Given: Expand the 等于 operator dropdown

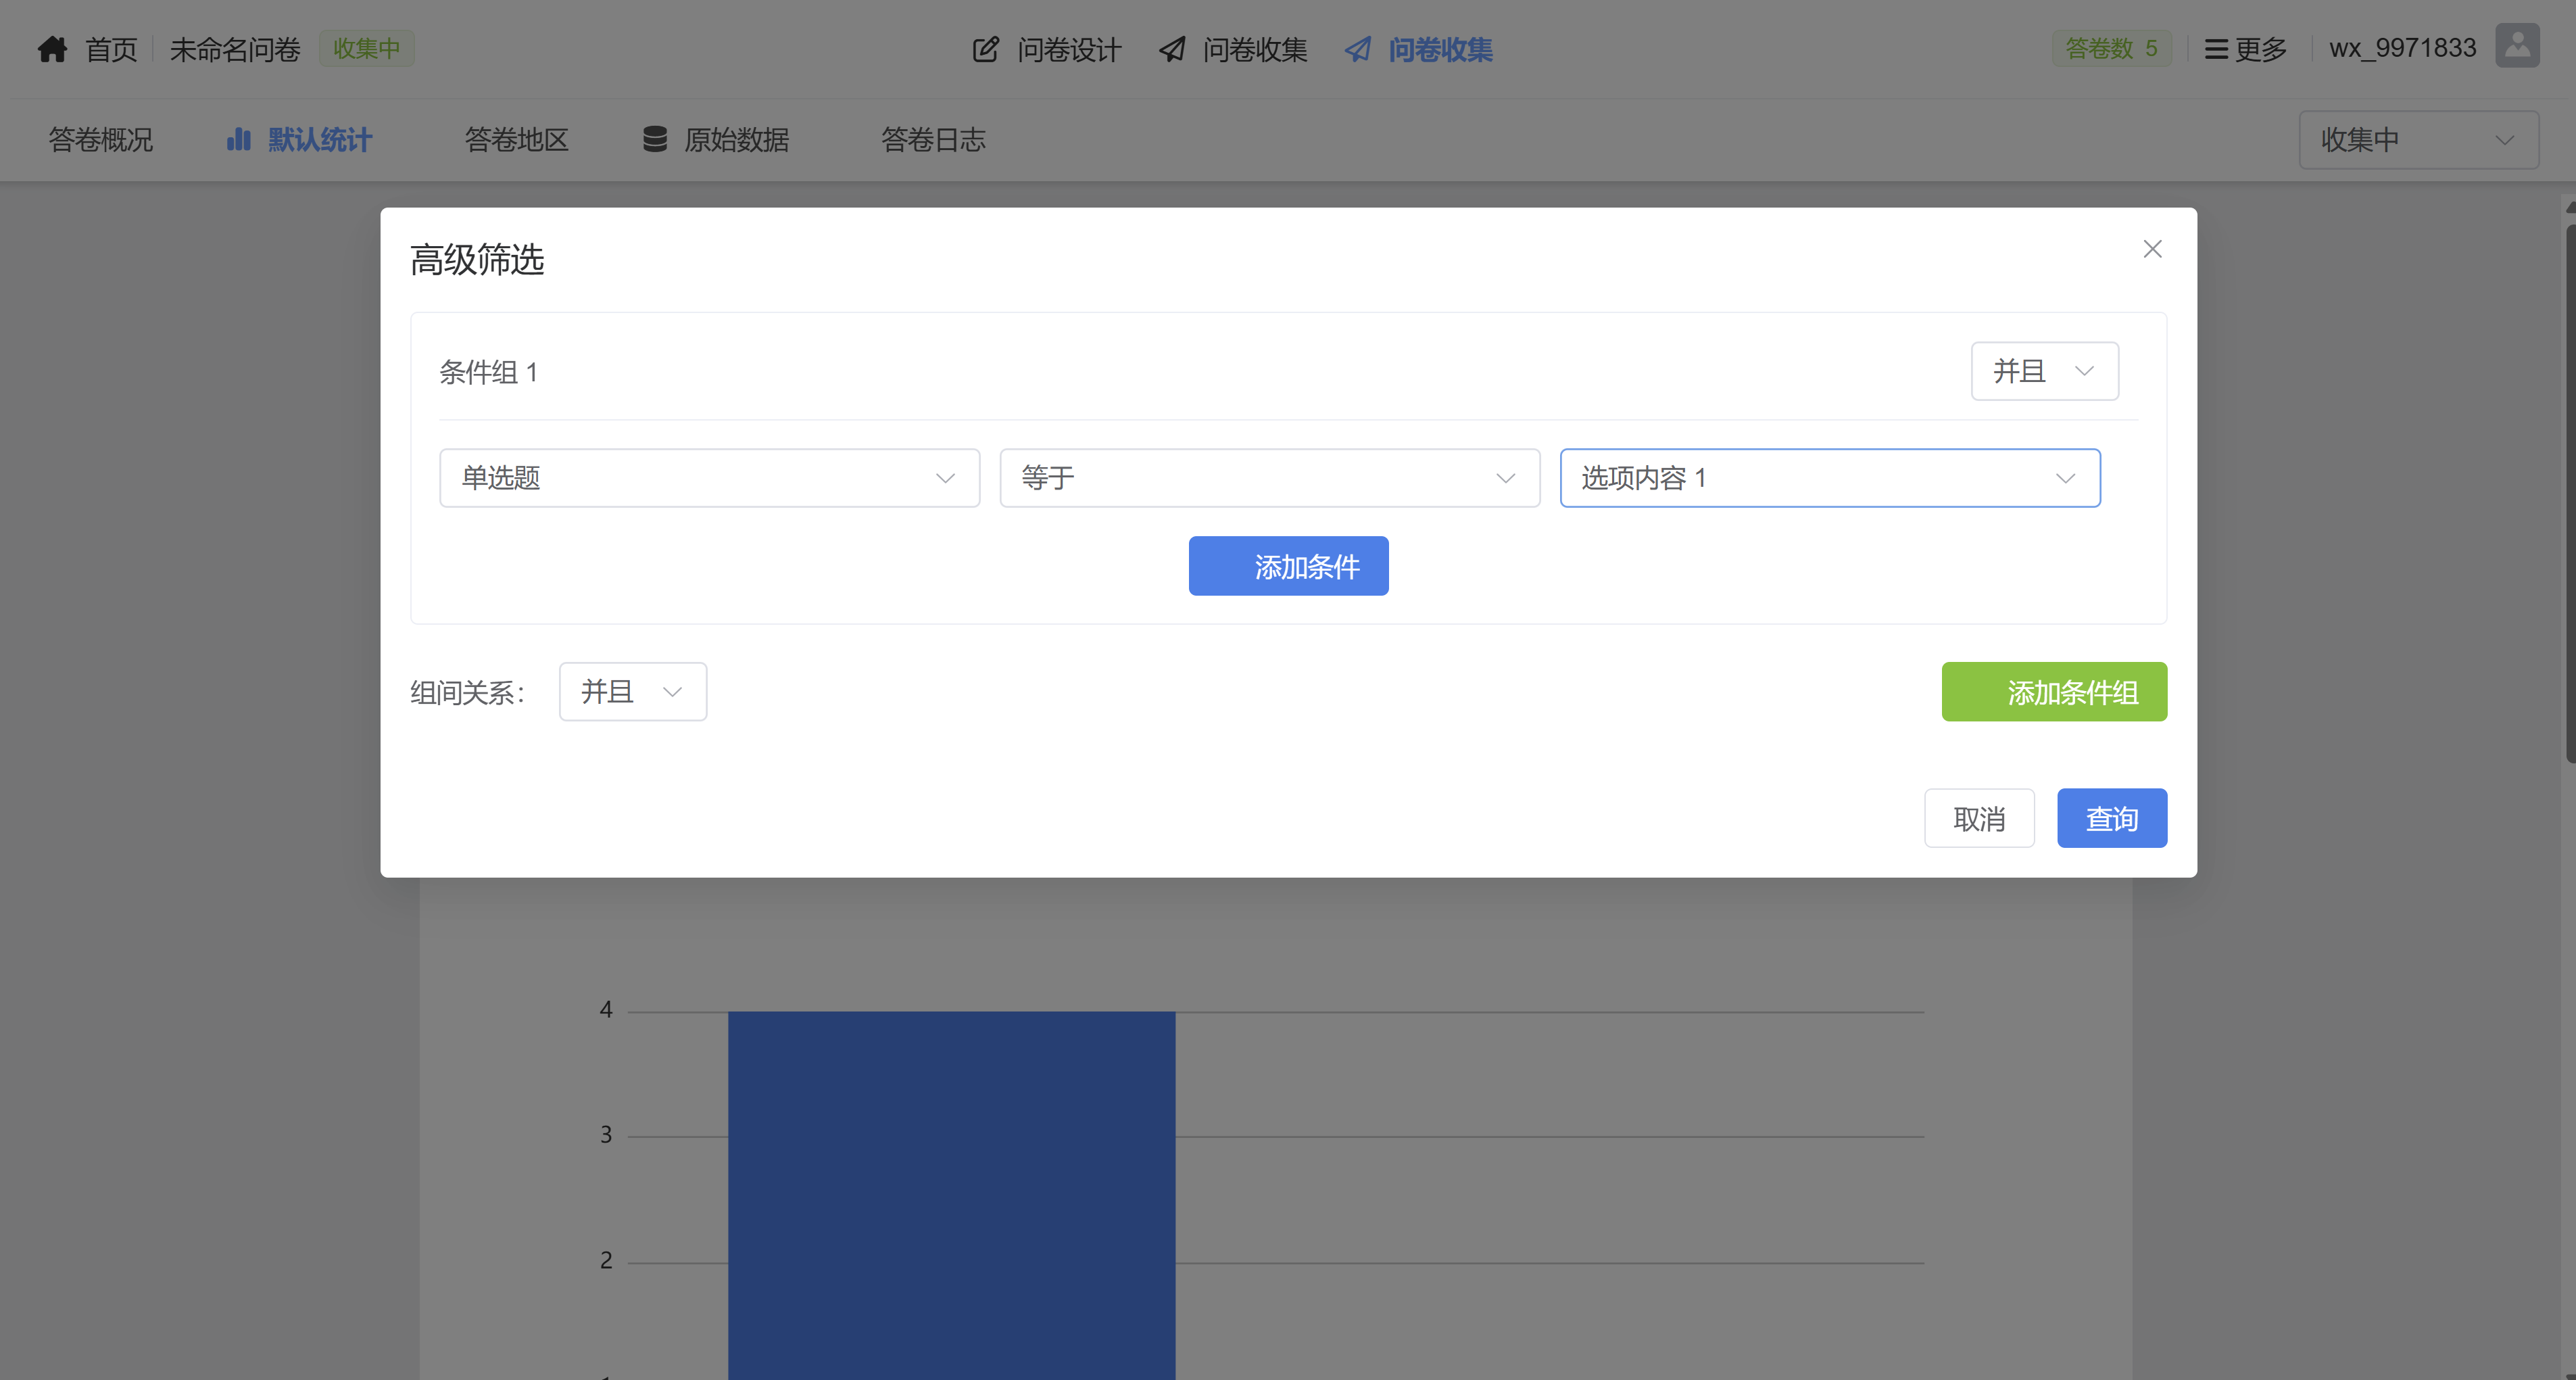Looking at the screenshot, I should point(1269,478).
